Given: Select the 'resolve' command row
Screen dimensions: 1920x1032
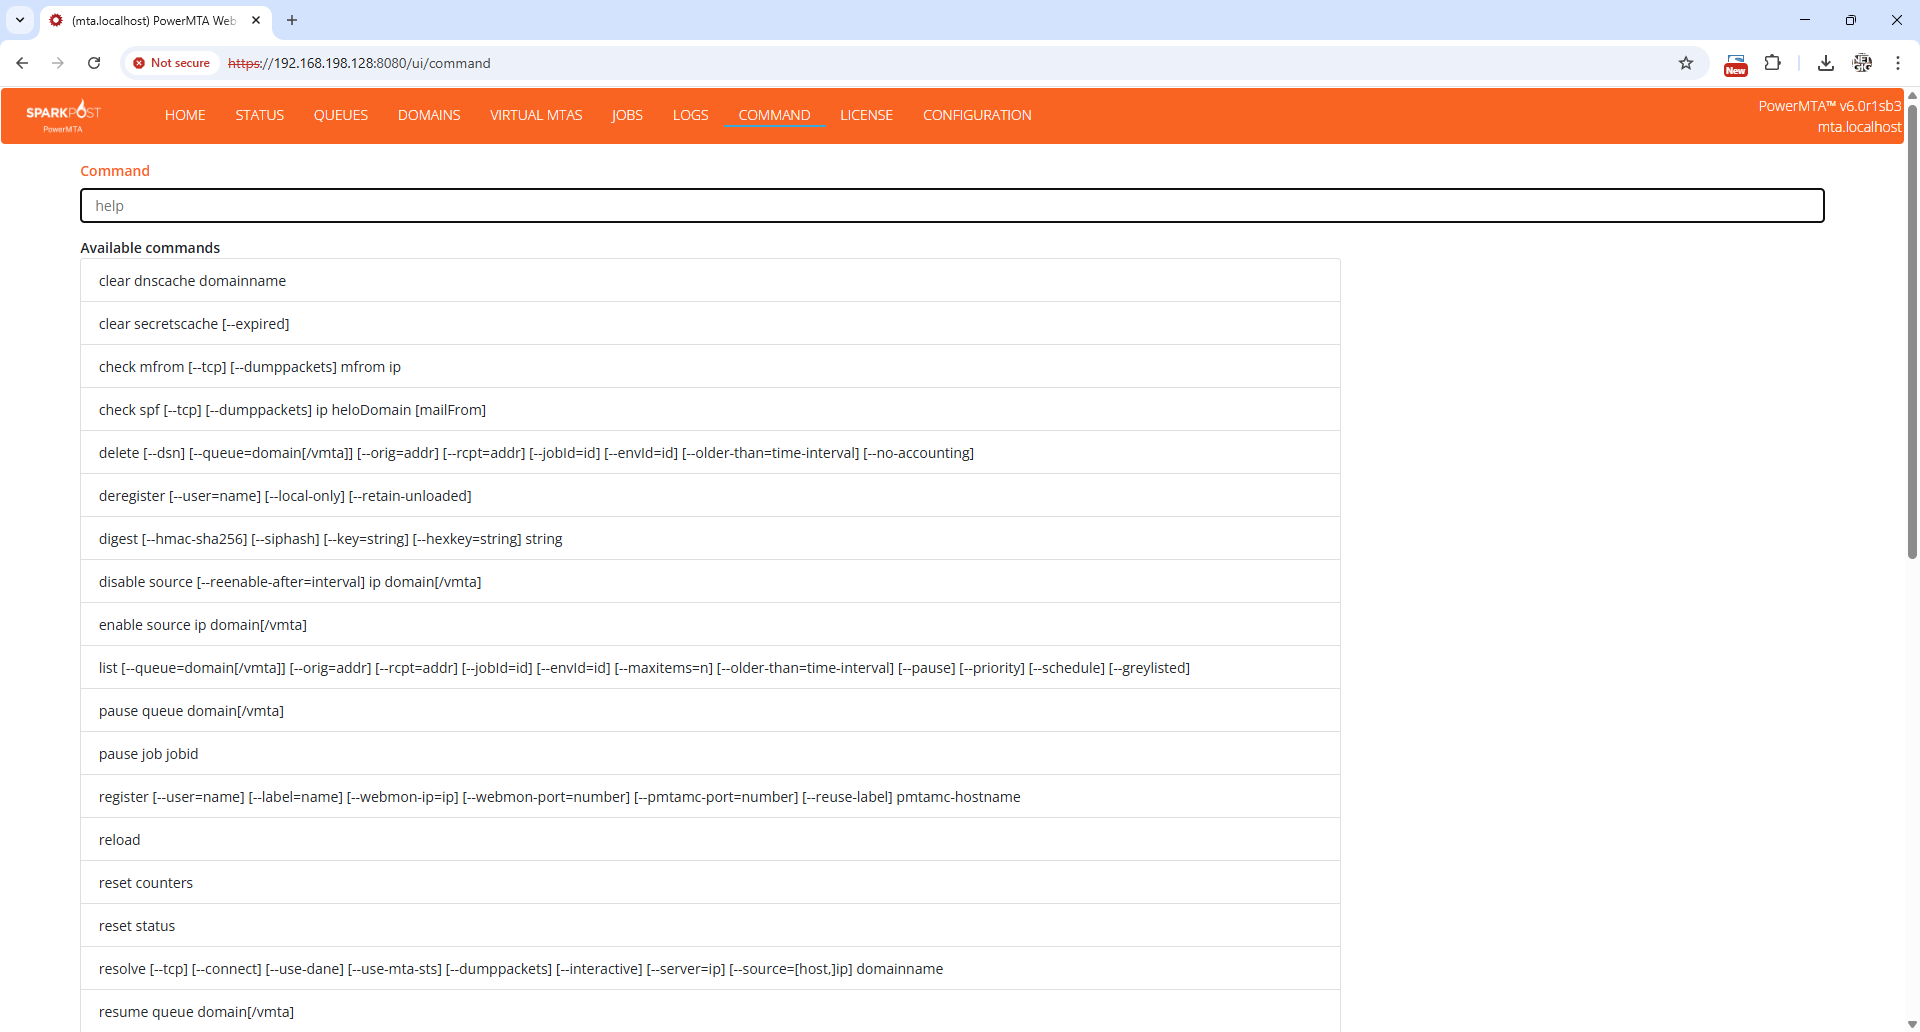Looking at the screenshot, I should 710,969.
